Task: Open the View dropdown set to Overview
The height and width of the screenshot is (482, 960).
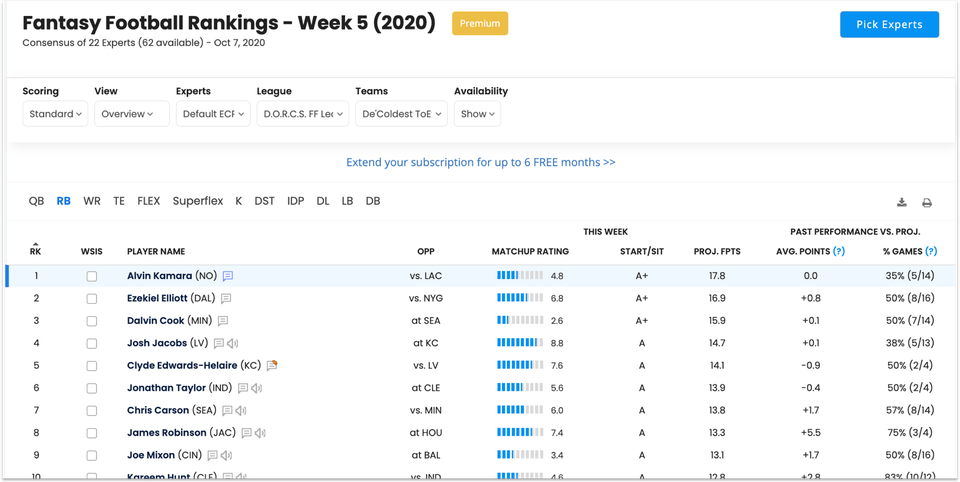Action: tap(132, 114)
